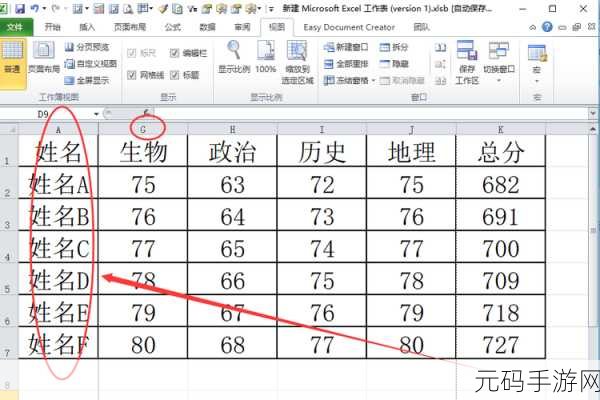
Task: Select column K header
Action: 501,129
